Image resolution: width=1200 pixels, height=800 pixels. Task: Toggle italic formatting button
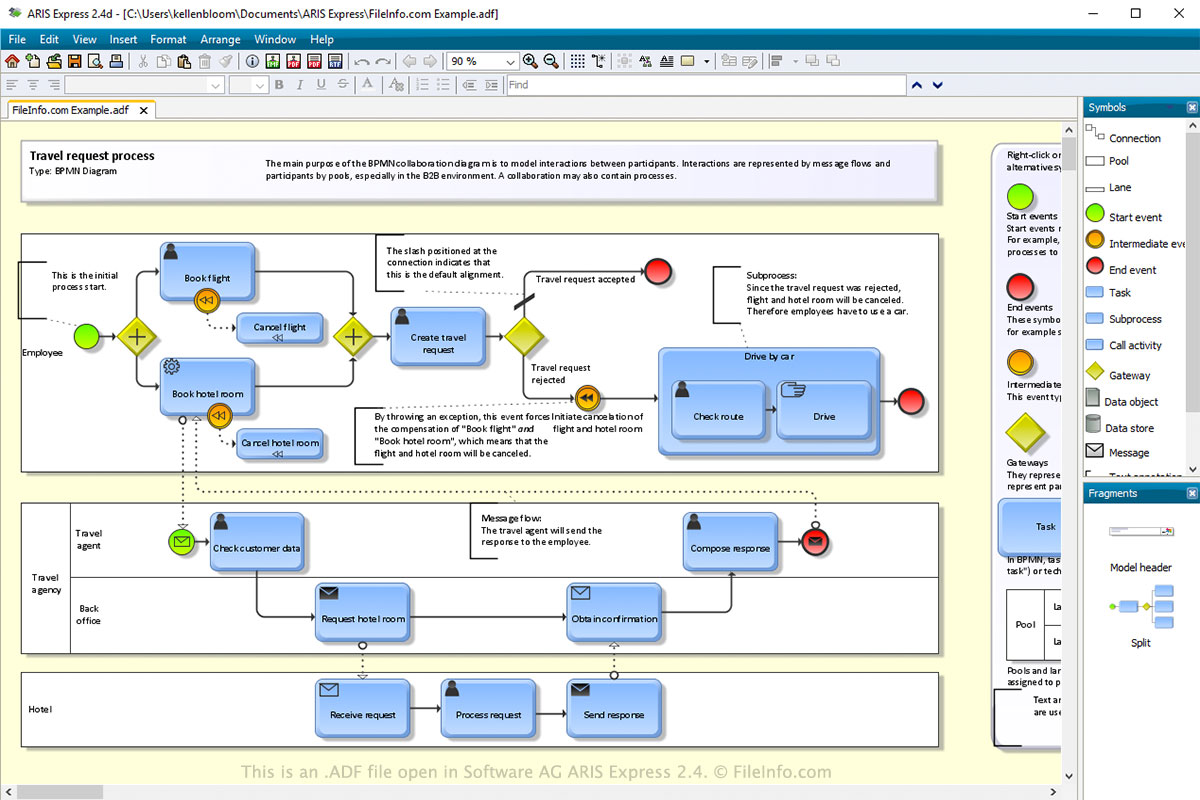click(x=300, y=85)
